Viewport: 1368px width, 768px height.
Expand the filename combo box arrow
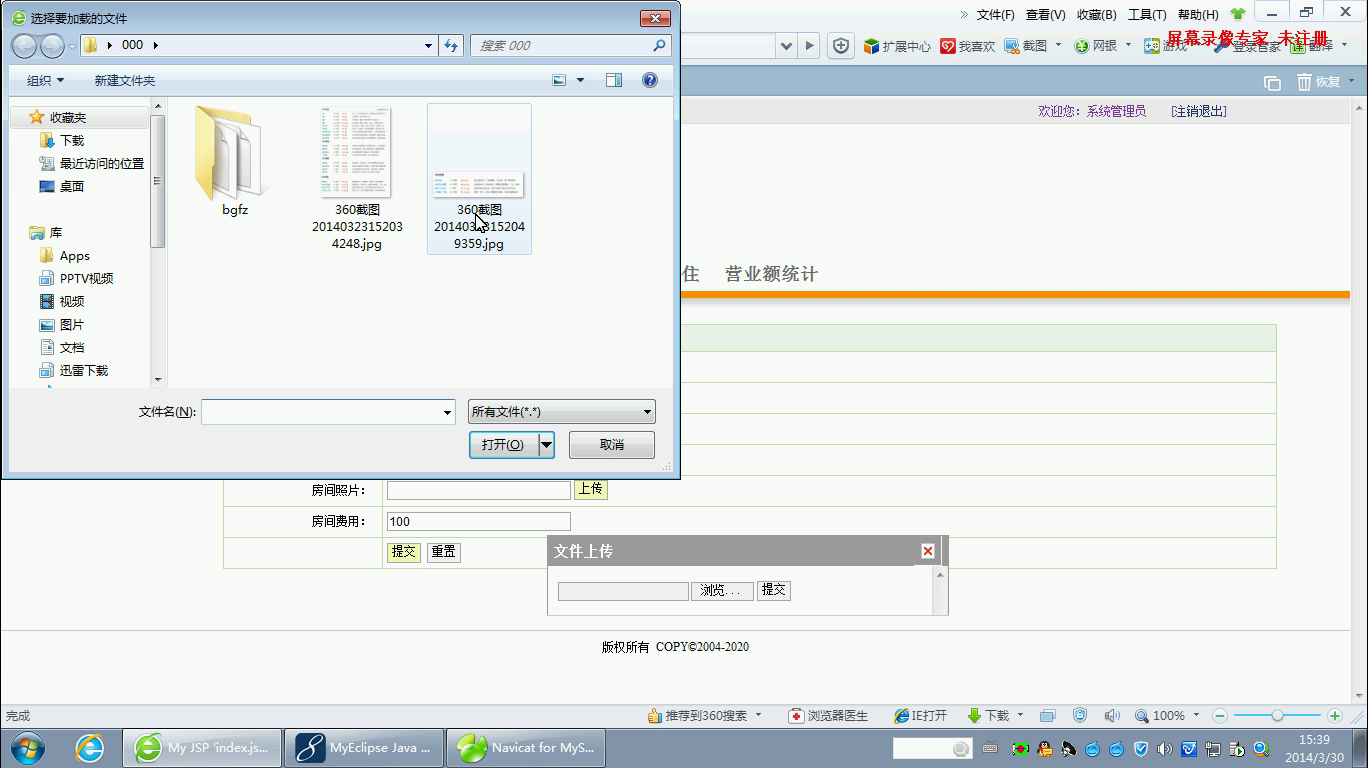447,412
